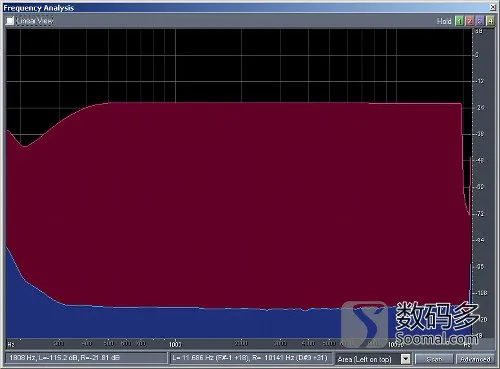Image resolution: width=500 pixels, height=369 pixels.
Task: Click the red Hold 2 button
Action: [470, 21]
